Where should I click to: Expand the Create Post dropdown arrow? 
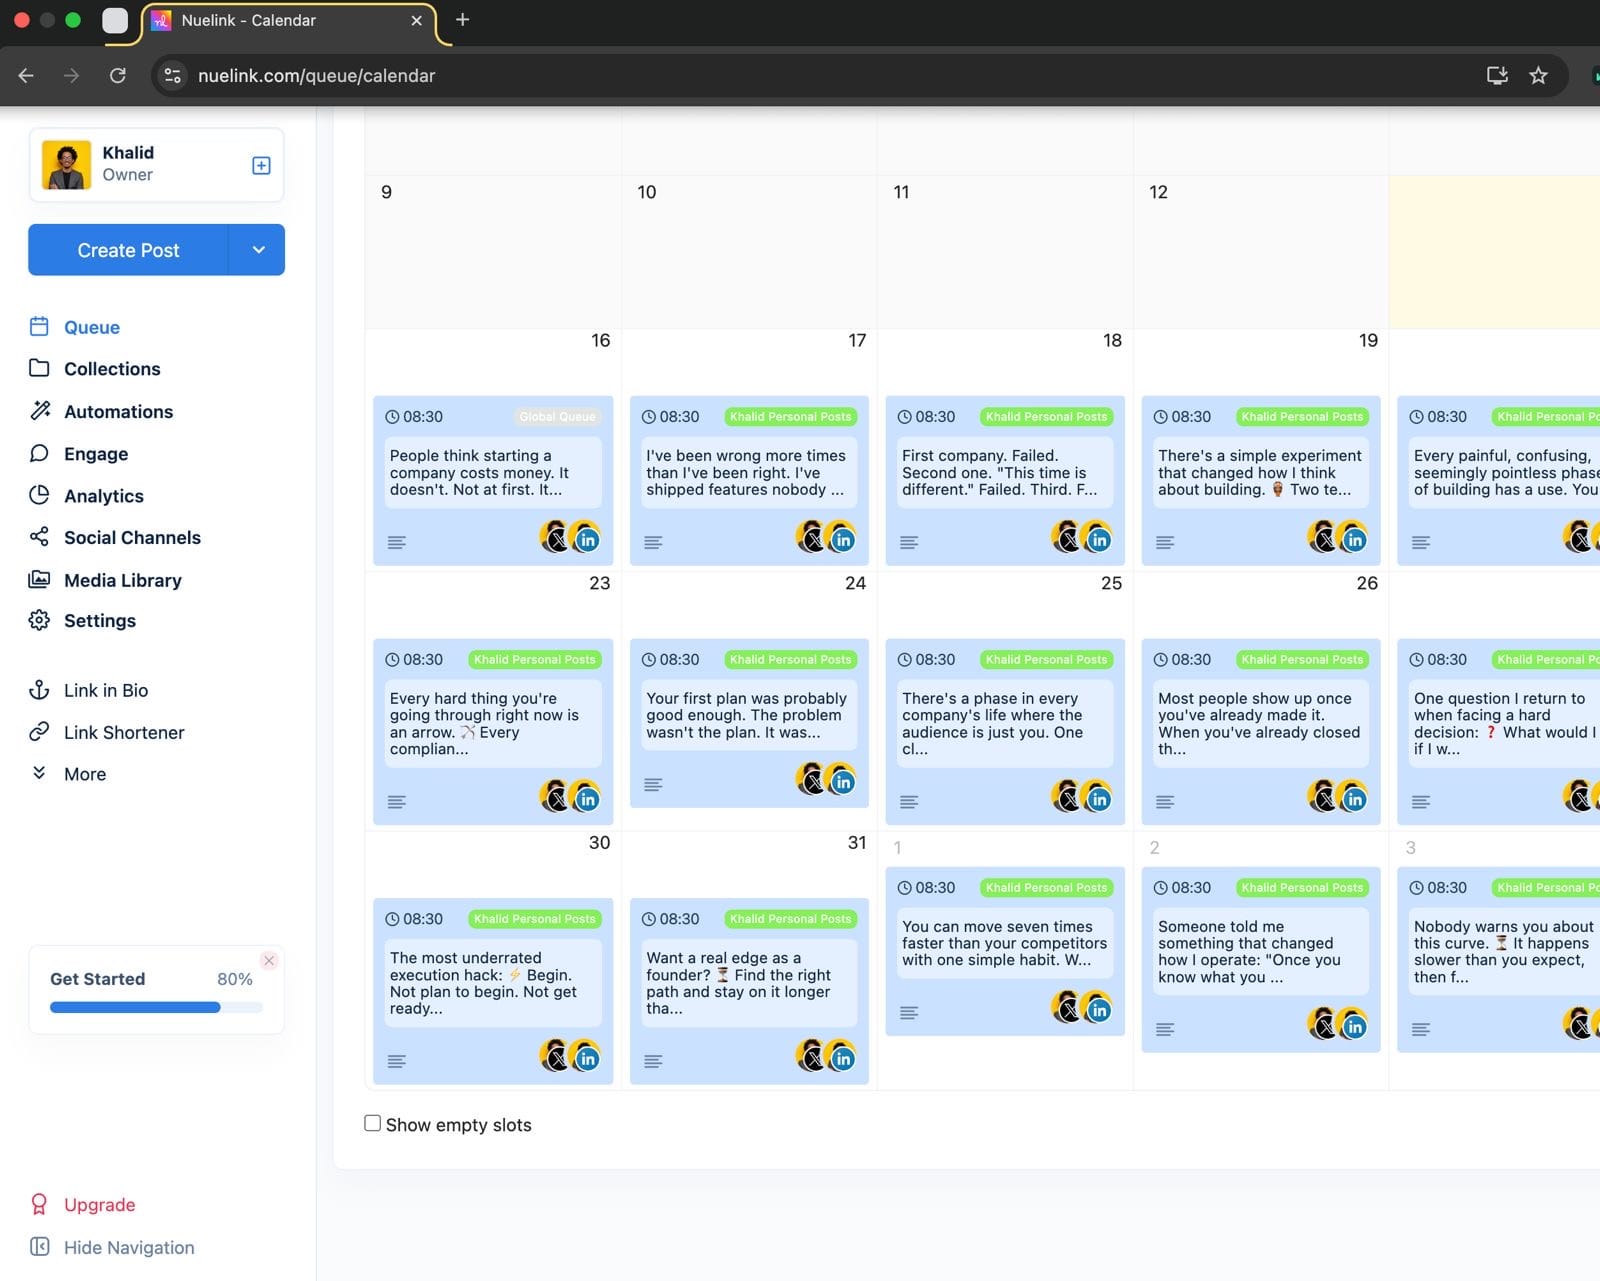point(258,250)
